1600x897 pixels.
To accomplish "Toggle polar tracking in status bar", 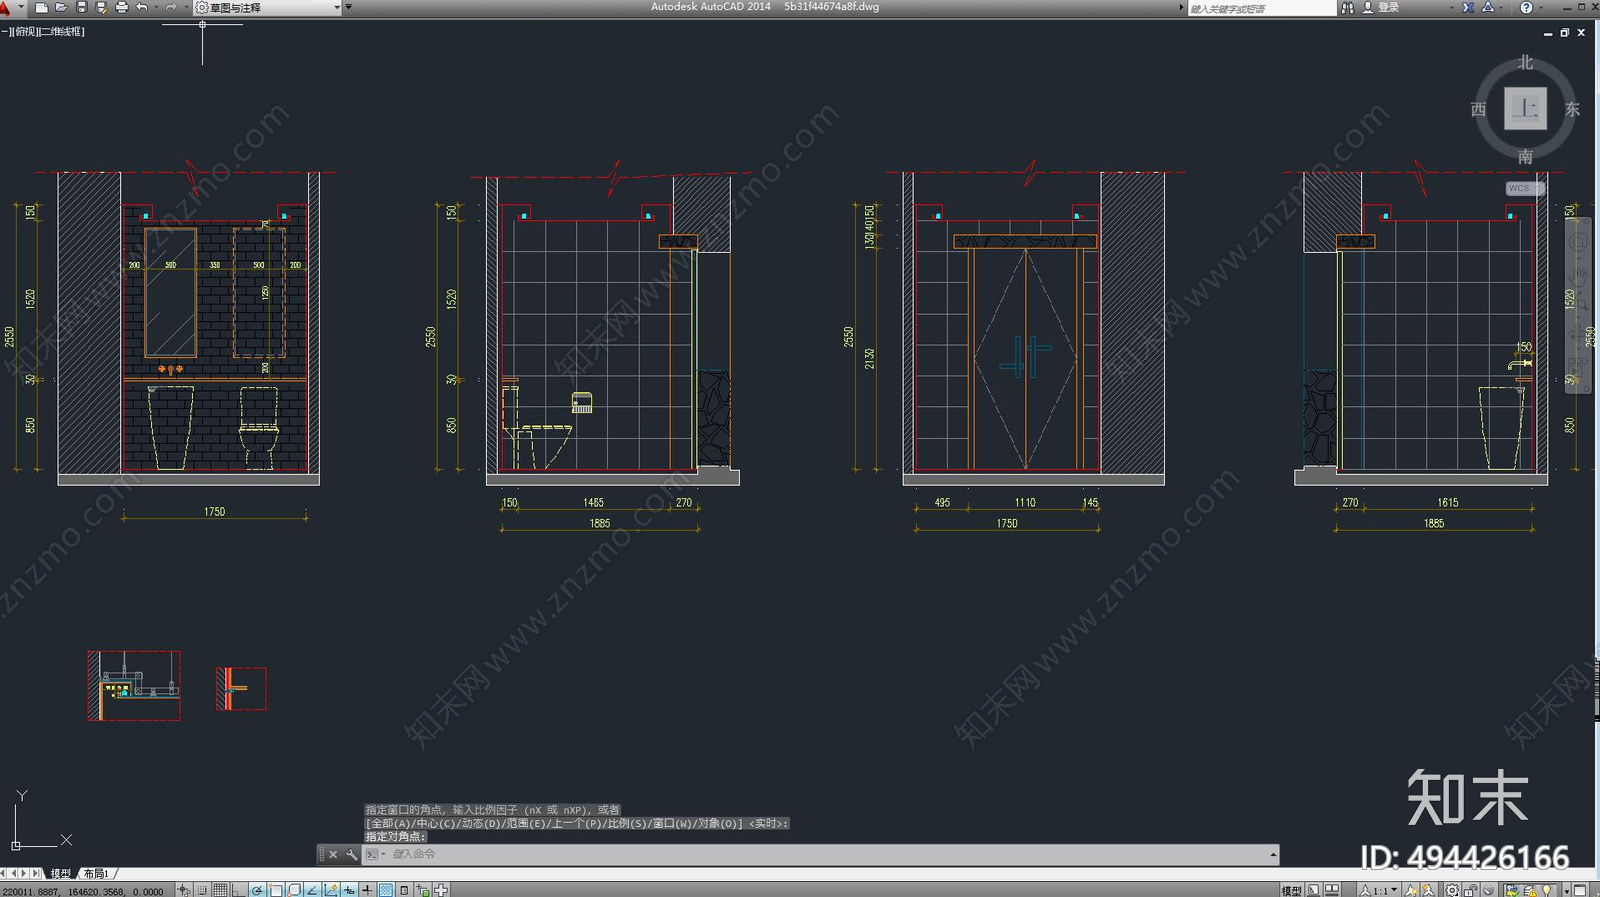I will [257, 890].
